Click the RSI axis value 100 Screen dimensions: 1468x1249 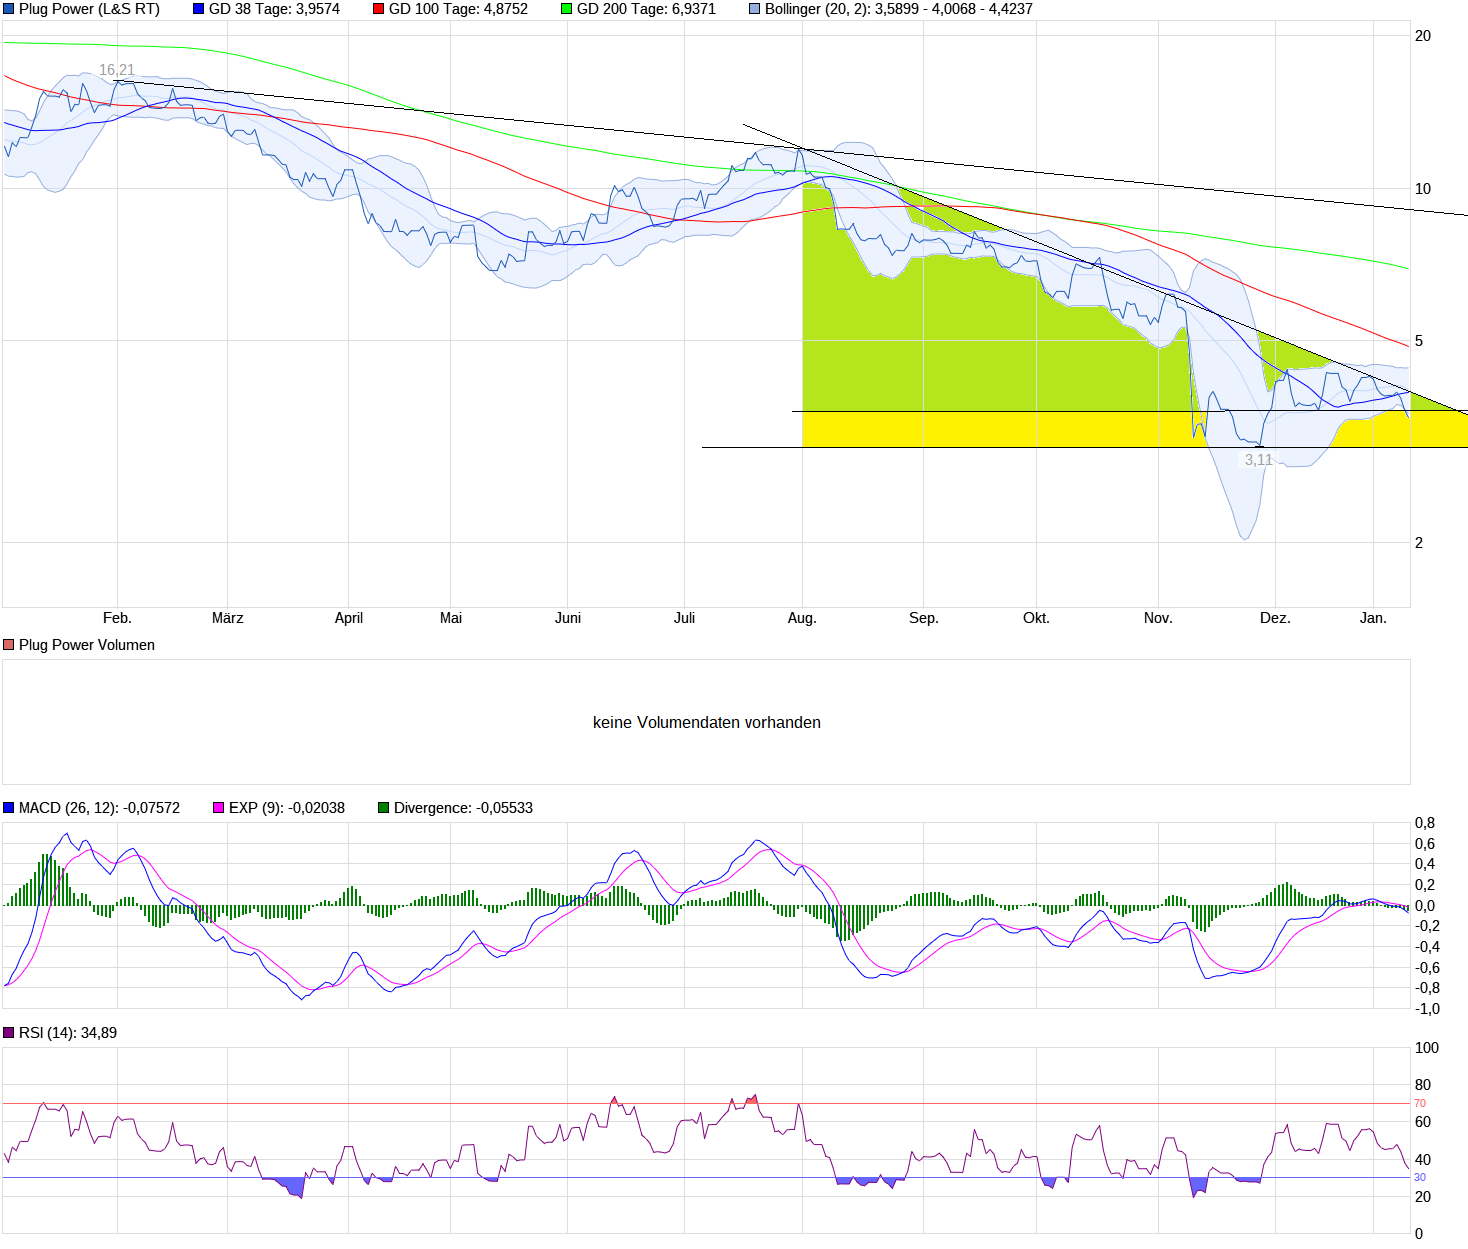pos(1427,1048)
